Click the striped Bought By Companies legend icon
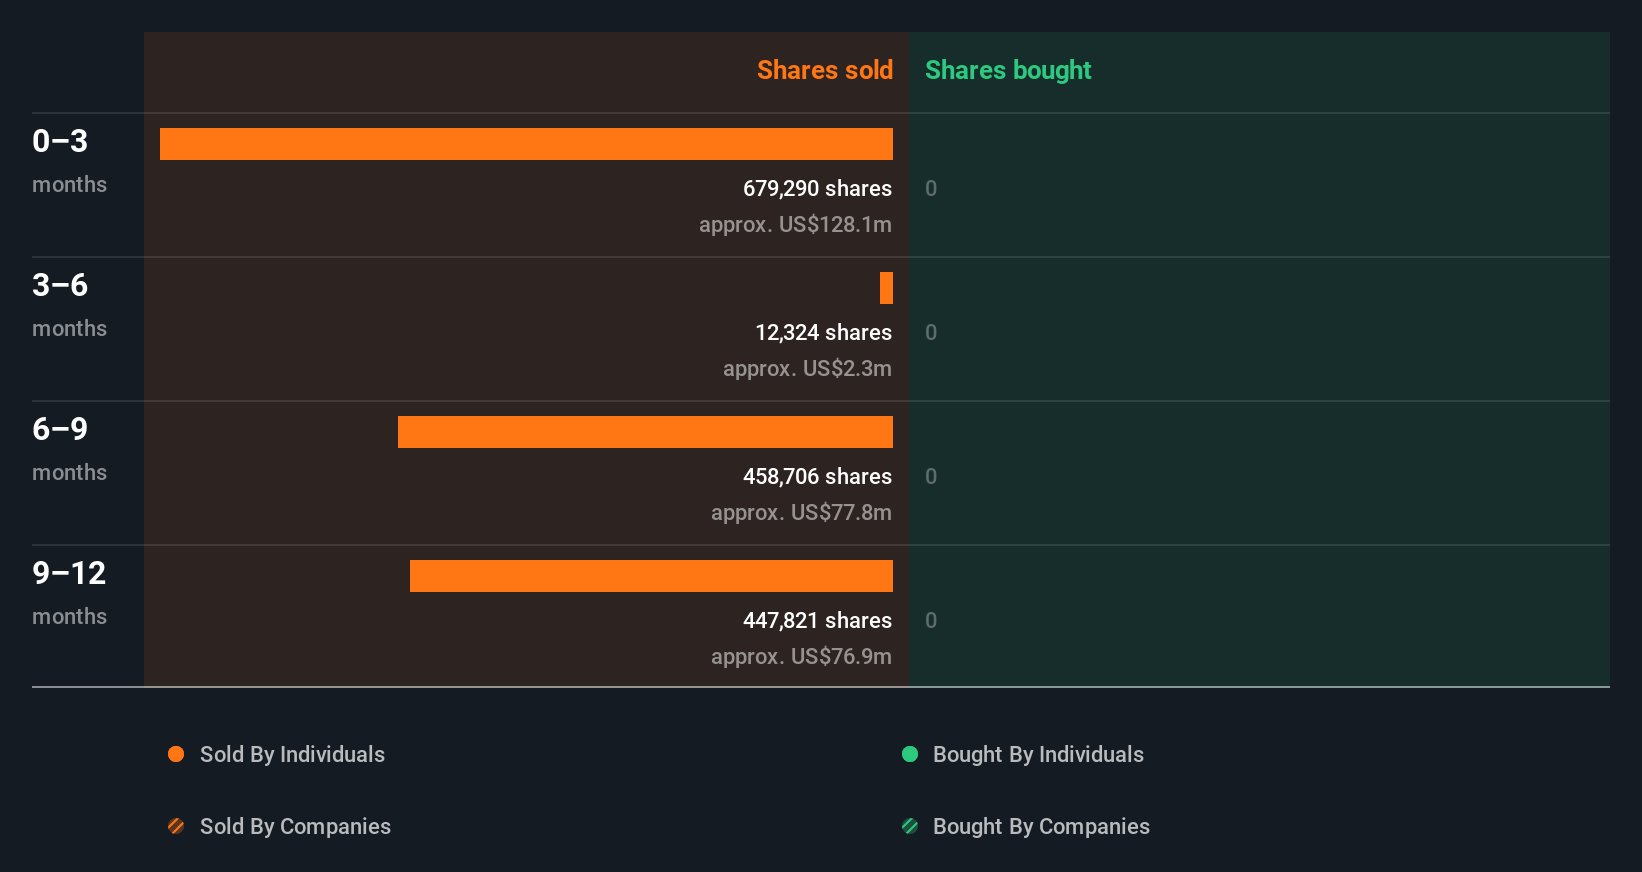 coord(910,826)
